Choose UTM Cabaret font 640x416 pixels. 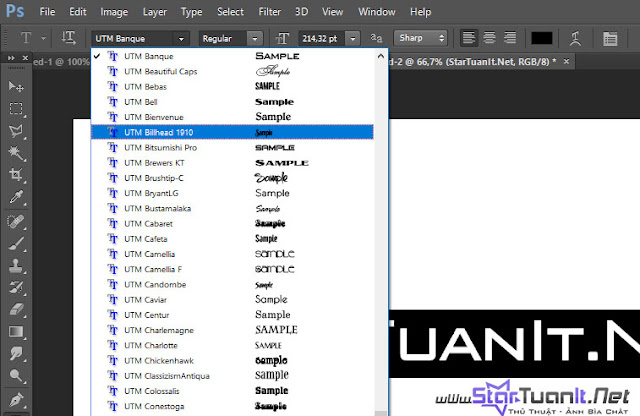[232, 224]
